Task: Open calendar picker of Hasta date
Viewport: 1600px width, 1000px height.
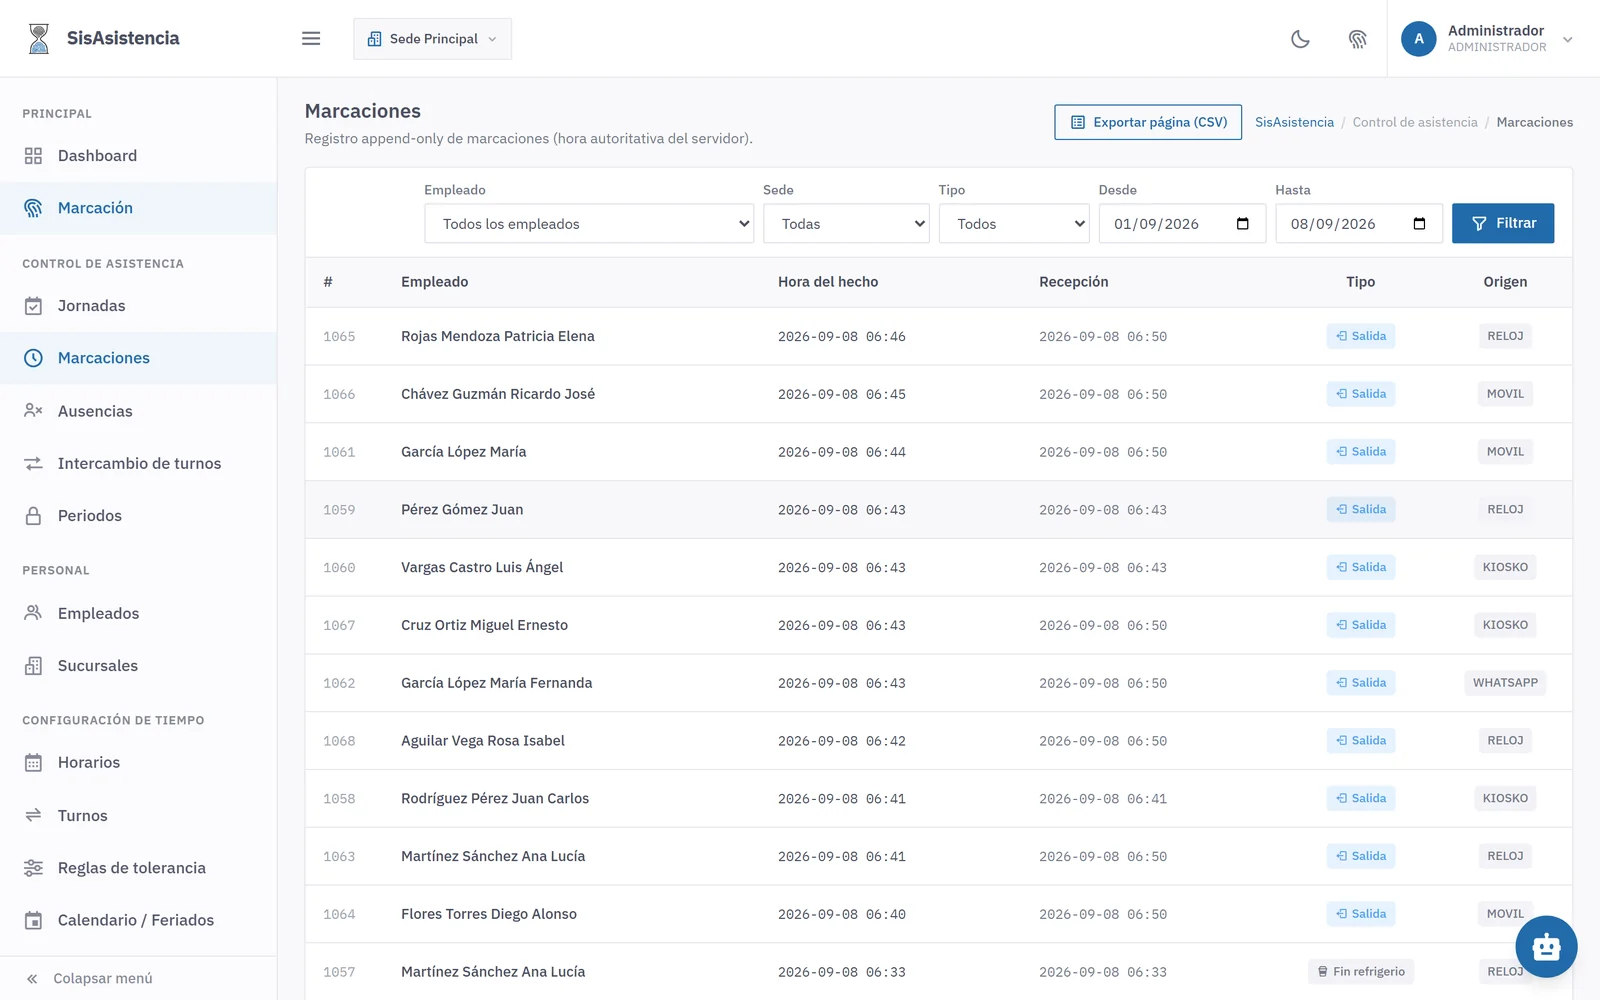Action: tap(1419, 224)
